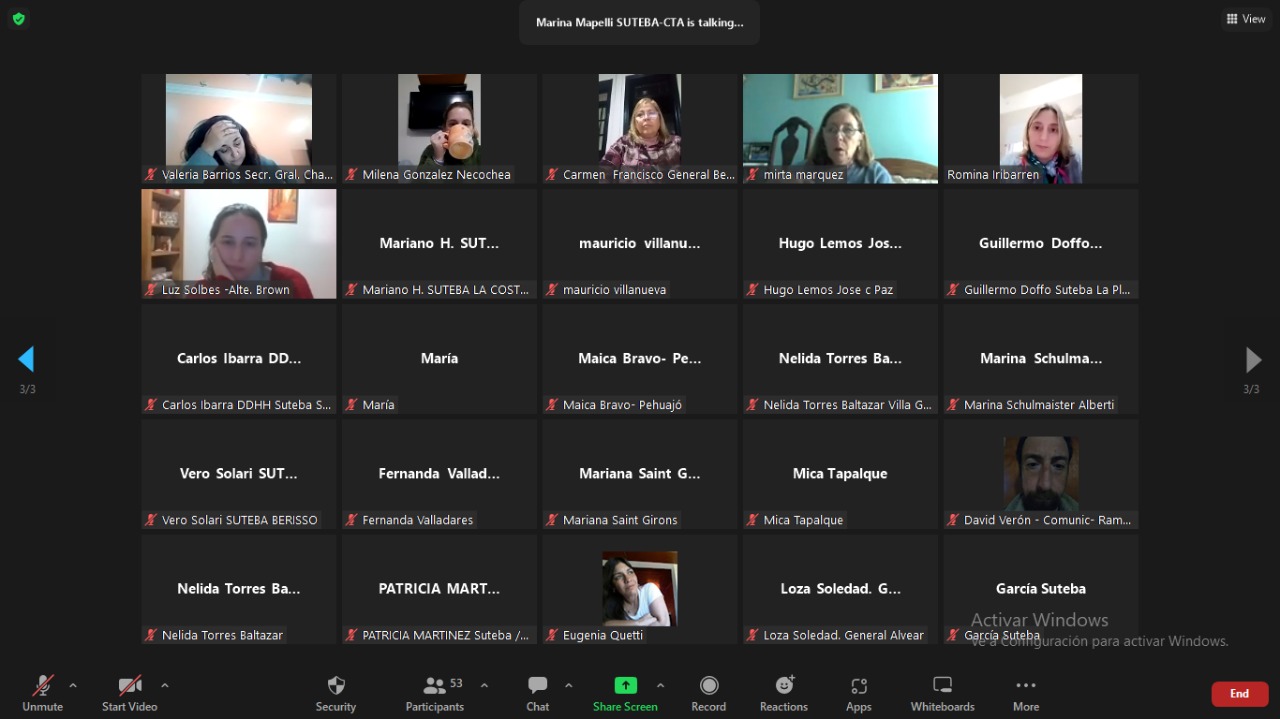Click the green encryption shield icon

click(18, 19)
